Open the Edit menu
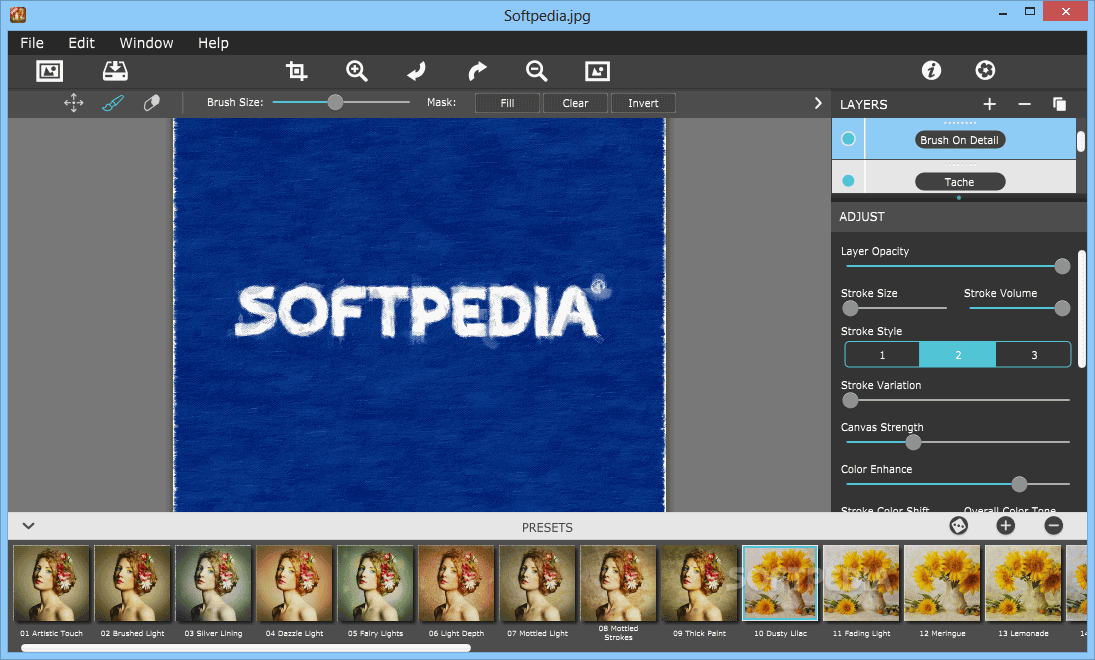The height and width of the screenshot is (660, 1095). pyautogui.click(x=81, y=43)
